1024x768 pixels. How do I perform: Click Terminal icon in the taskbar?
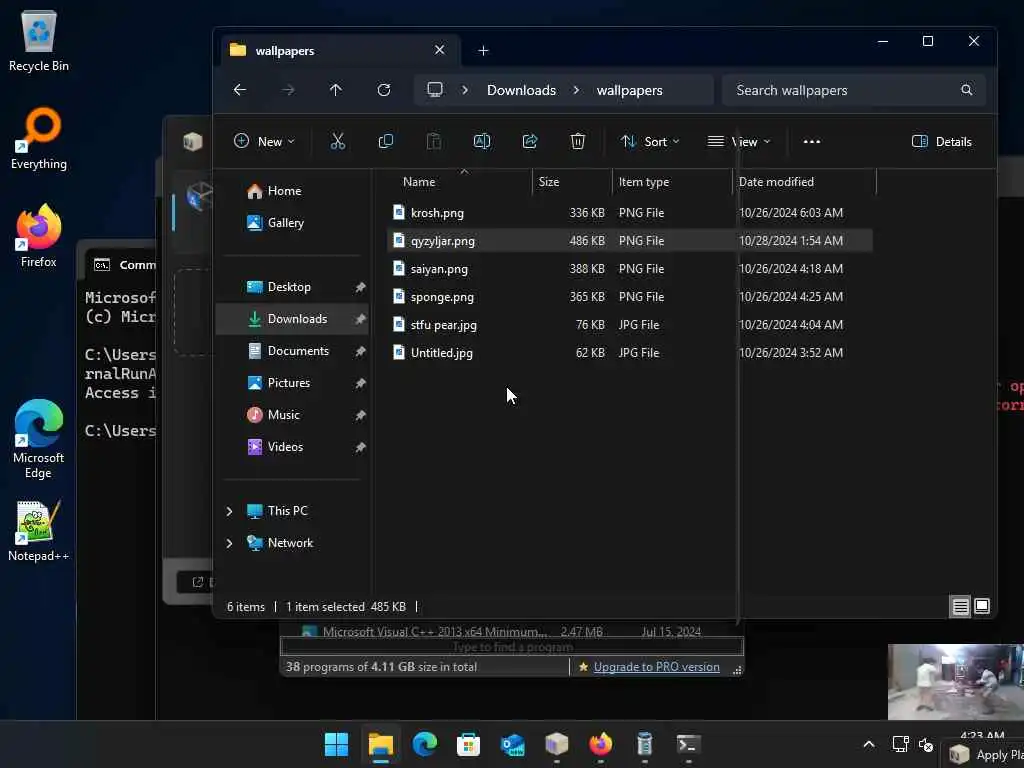click(688, 744)
